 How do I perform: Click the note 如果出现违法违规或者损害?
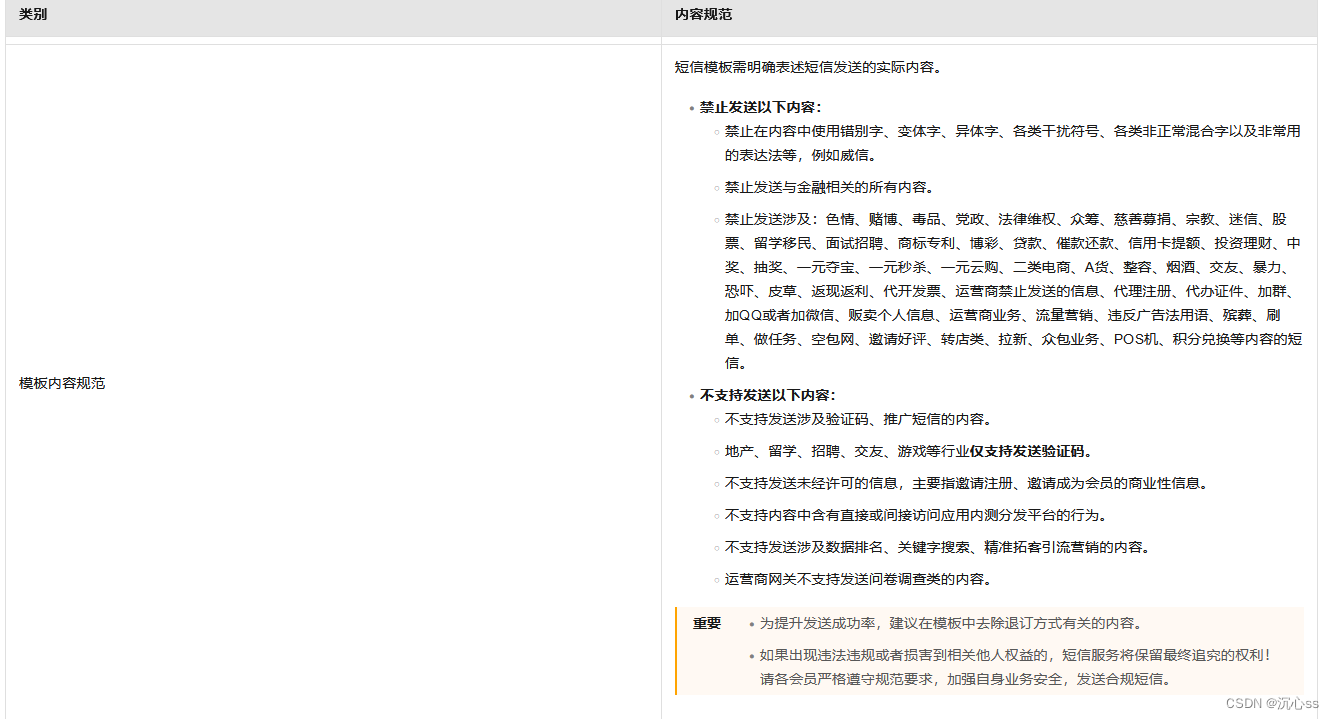point(1015,655)
